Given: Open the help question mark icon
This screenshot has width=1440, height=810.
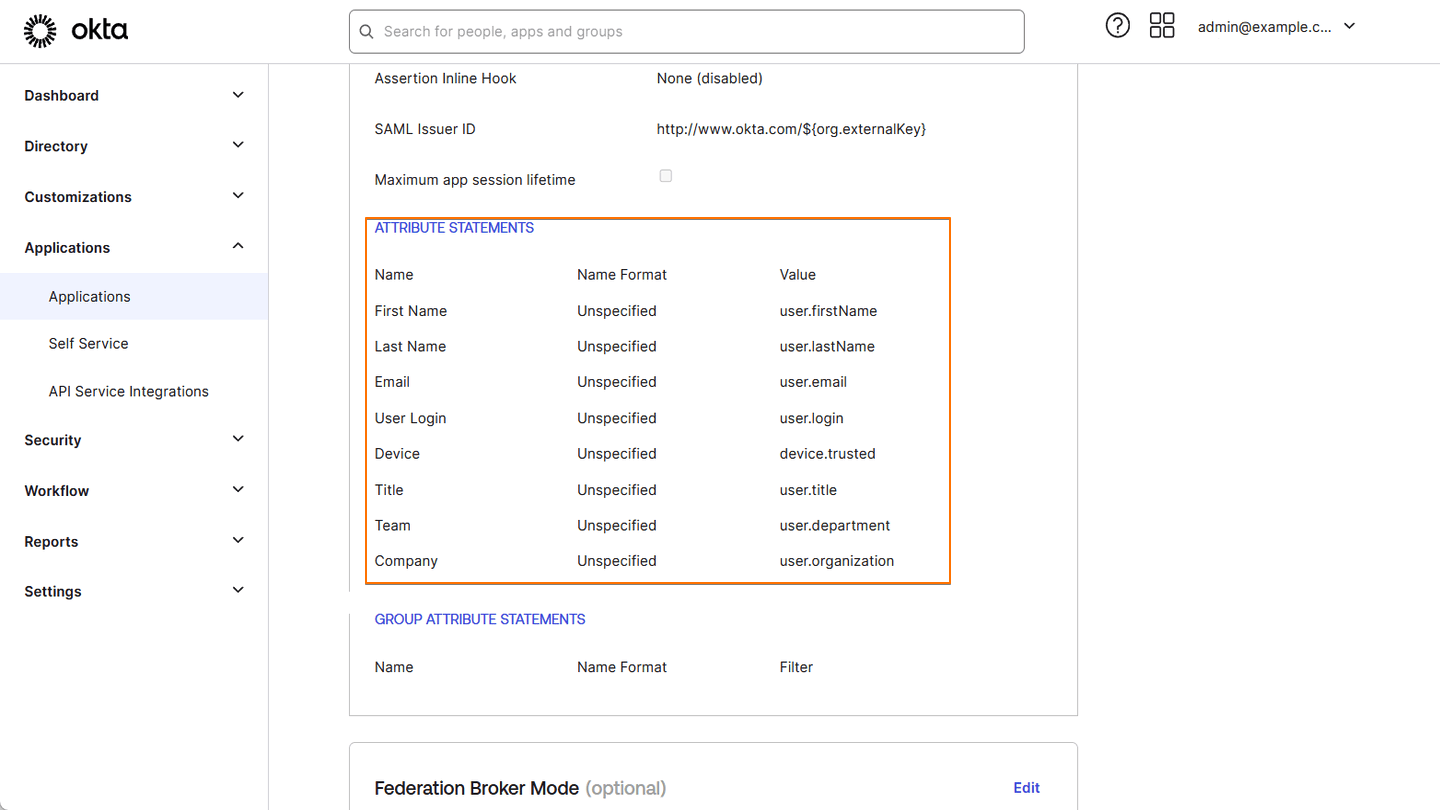Looking at the screenshot, I should [1117, 25].
